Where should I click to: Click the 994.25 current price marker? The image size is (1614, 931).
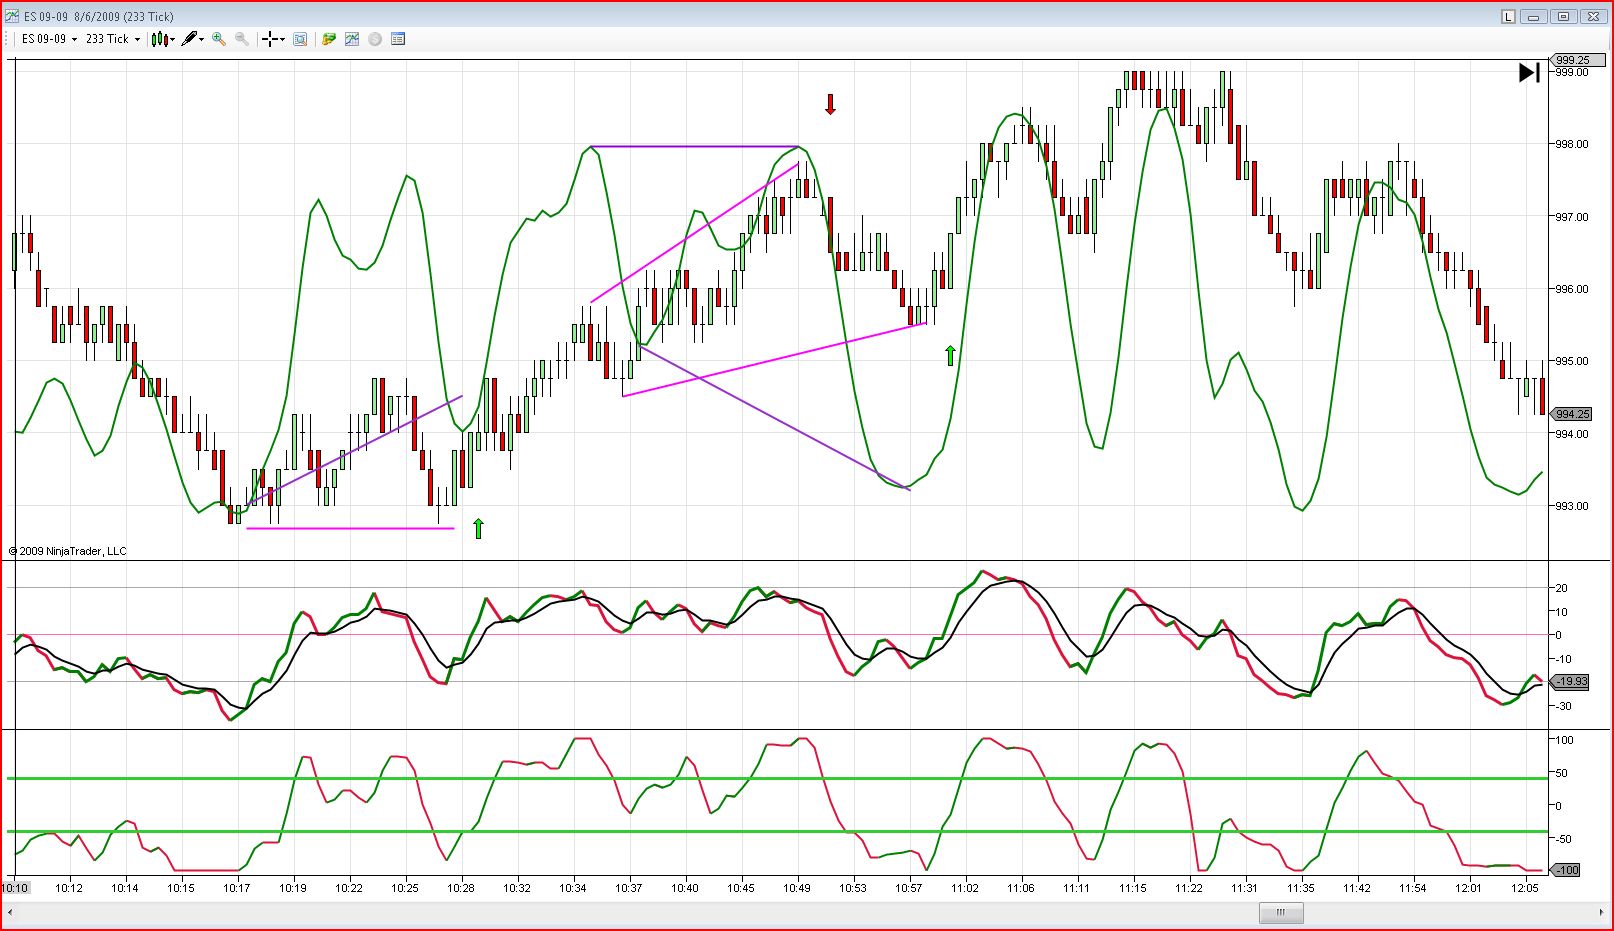pyautogui.click(x=1570, y=414)
